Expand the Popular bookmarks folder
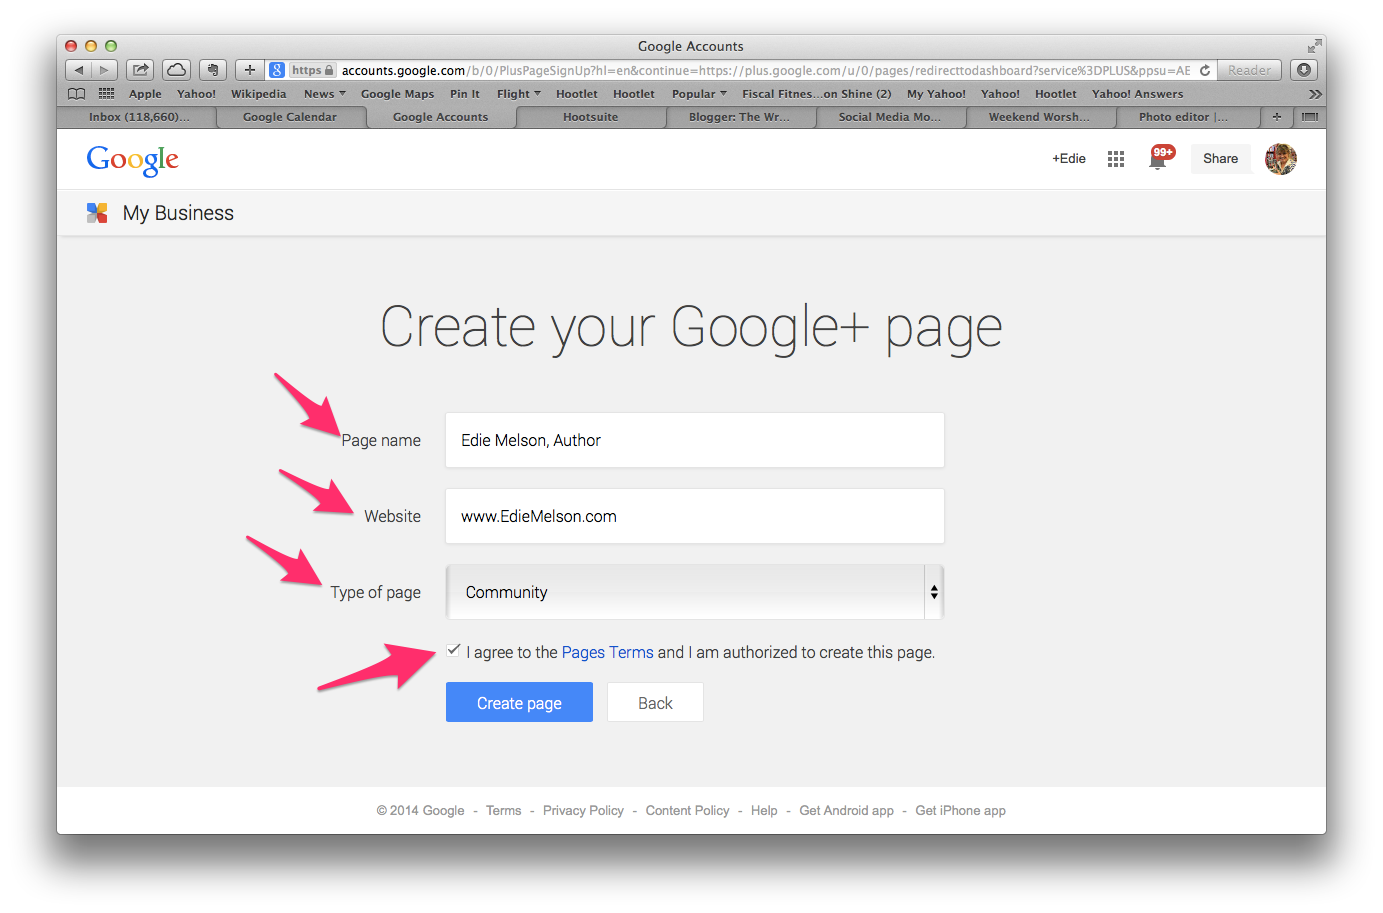Screen dimensions: 1383x913 coord(699,94)
